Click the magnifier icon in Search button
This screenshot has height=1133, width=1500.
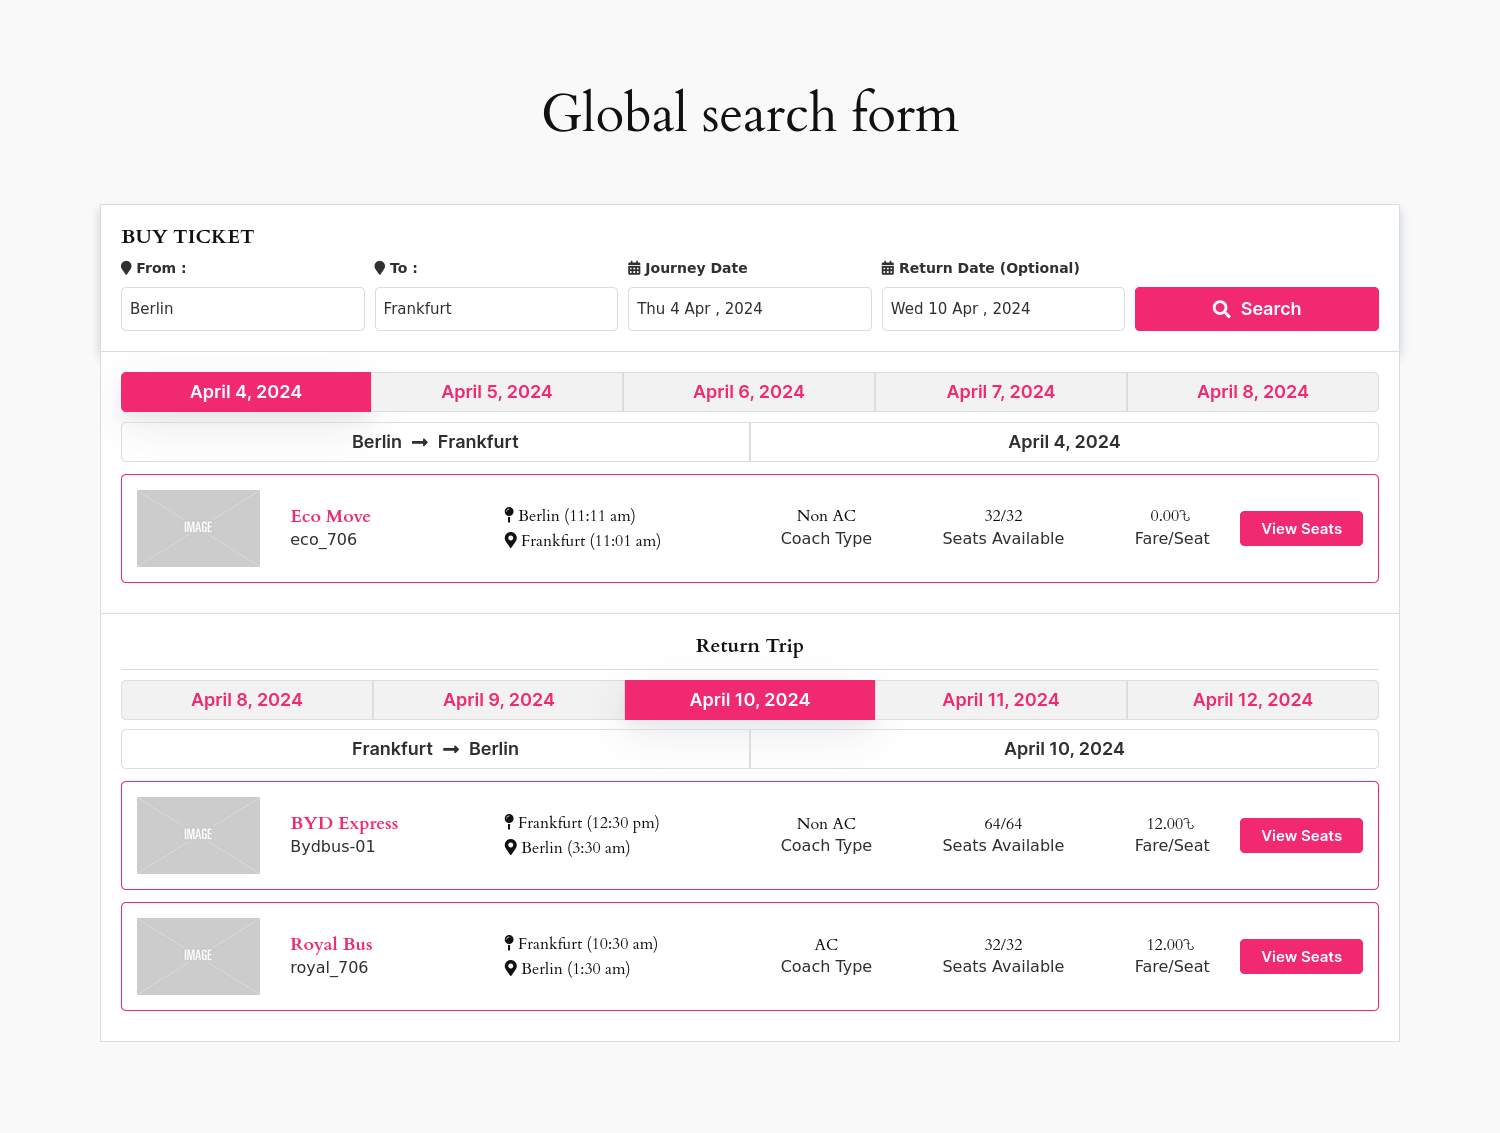click(x=1221, y=309)
